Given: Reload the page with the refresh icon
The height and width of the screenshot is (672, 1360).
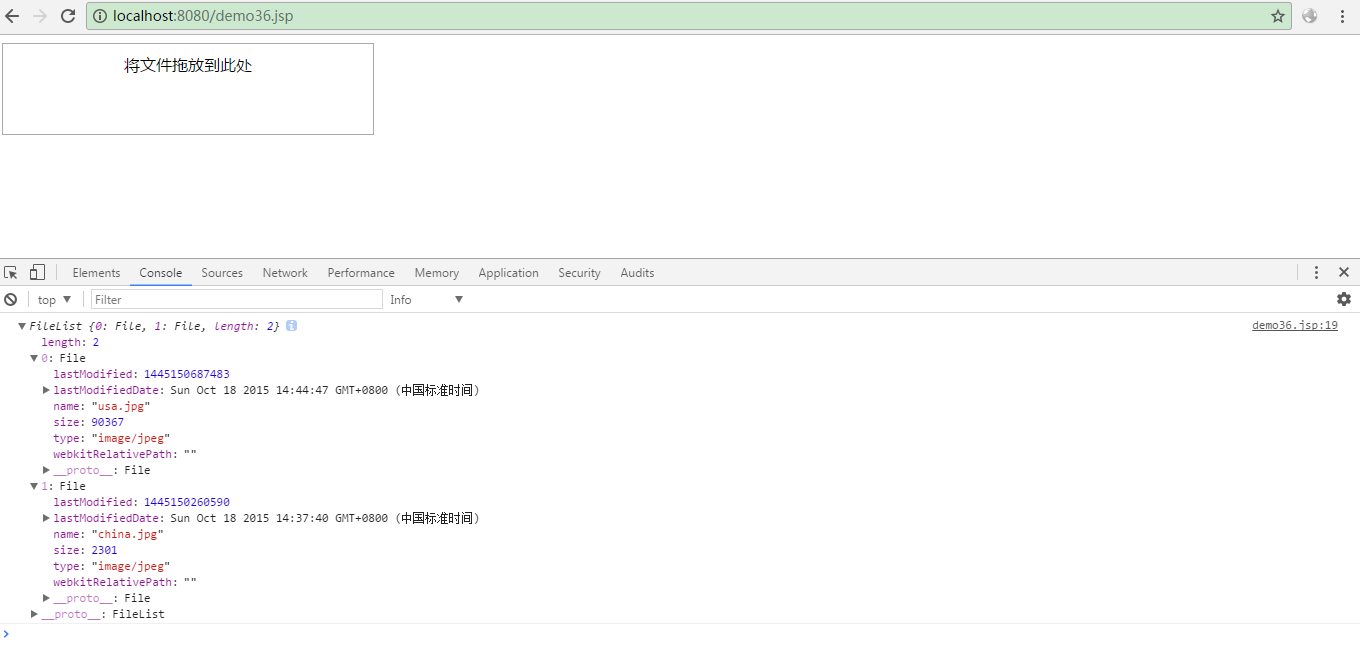Looking at the screenshot, I should [x=68, y=16].
